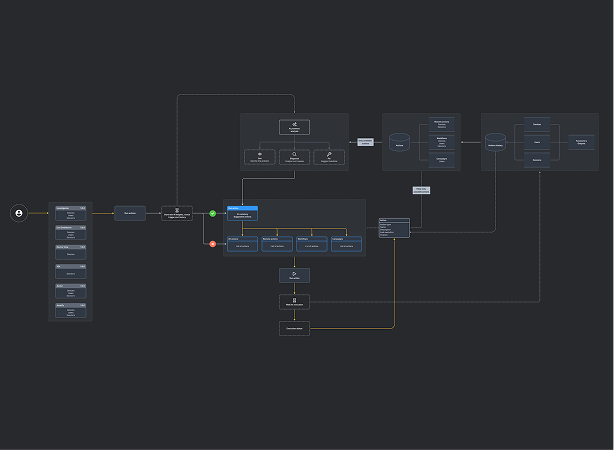
Task: Click the Run actions node
Action: click(x=129, y=213)
